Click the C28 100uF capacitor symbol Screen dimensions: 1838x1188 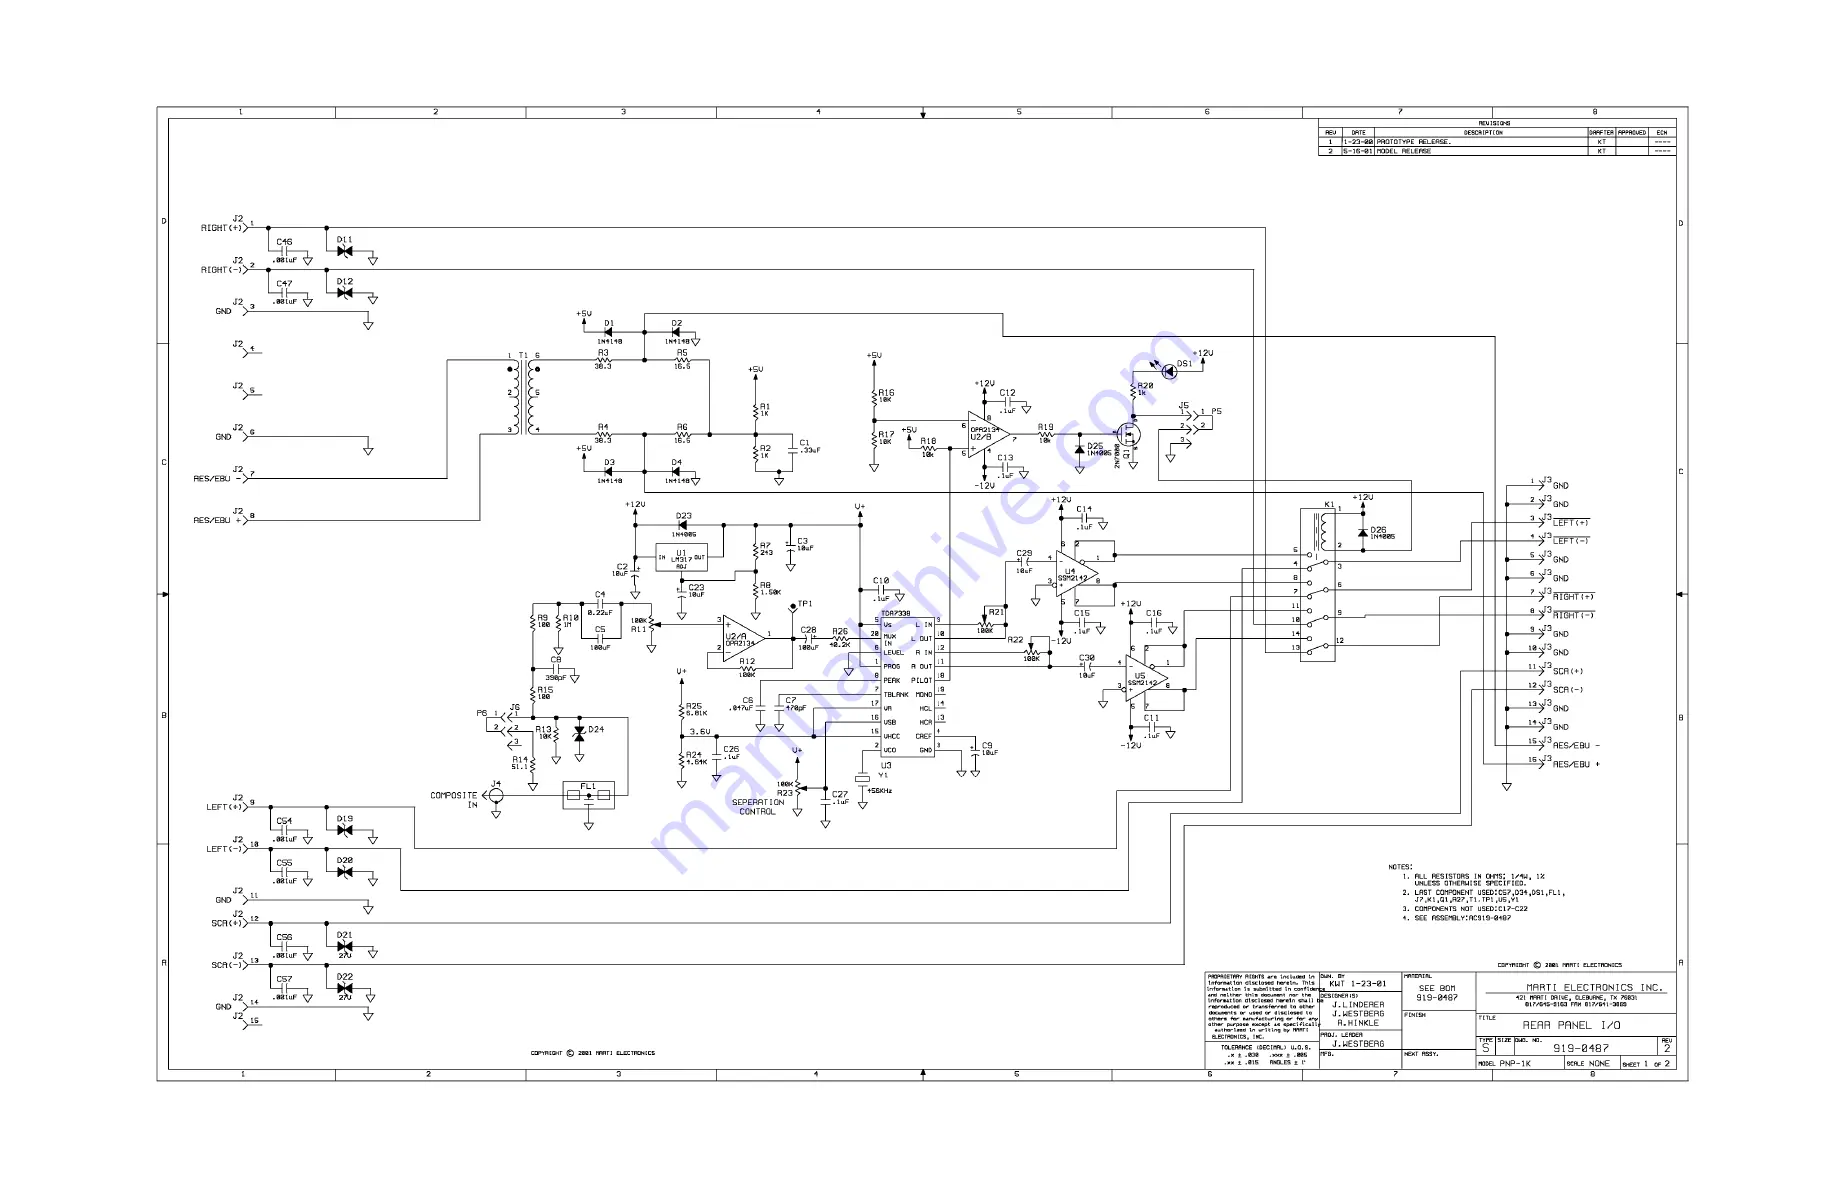click(808, 638)
